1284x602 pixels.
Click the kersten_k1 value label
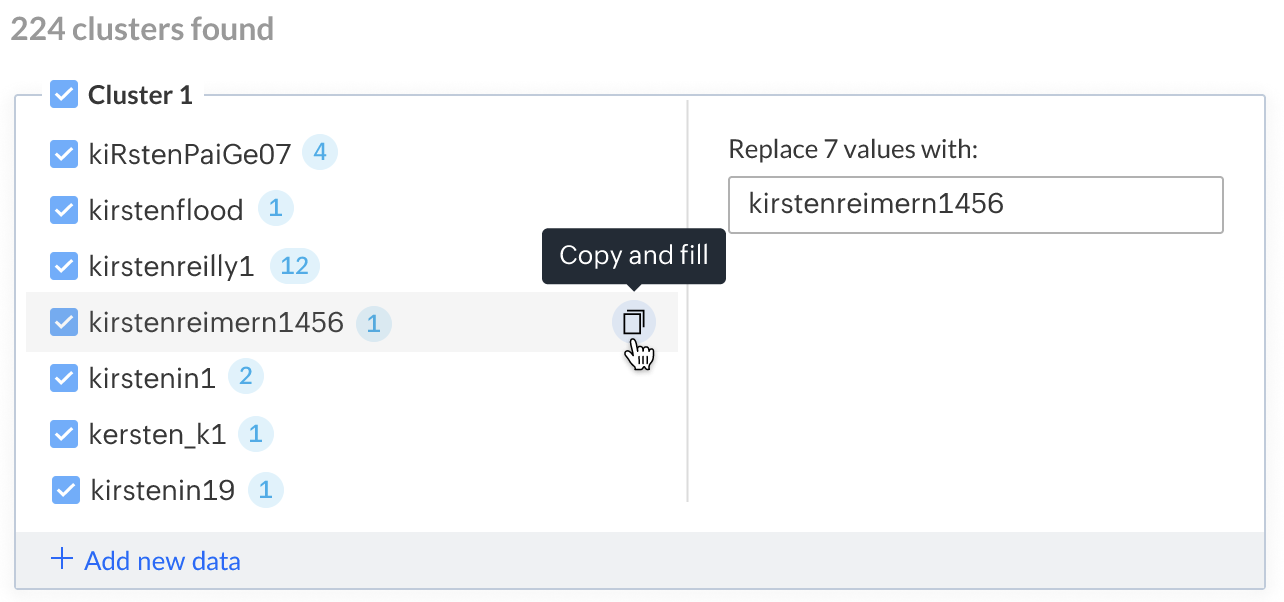(157, 434)
